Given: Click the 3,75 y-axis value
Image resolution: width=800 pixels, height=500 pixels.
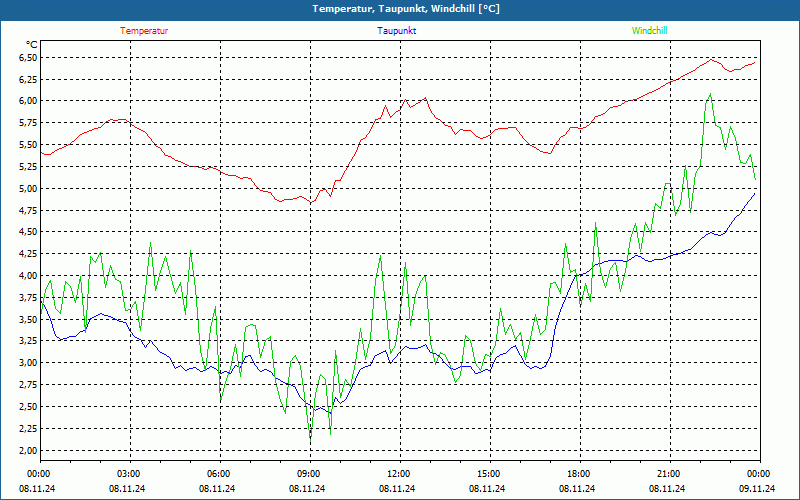Looking at the screenshot, I should pos(28,298).
